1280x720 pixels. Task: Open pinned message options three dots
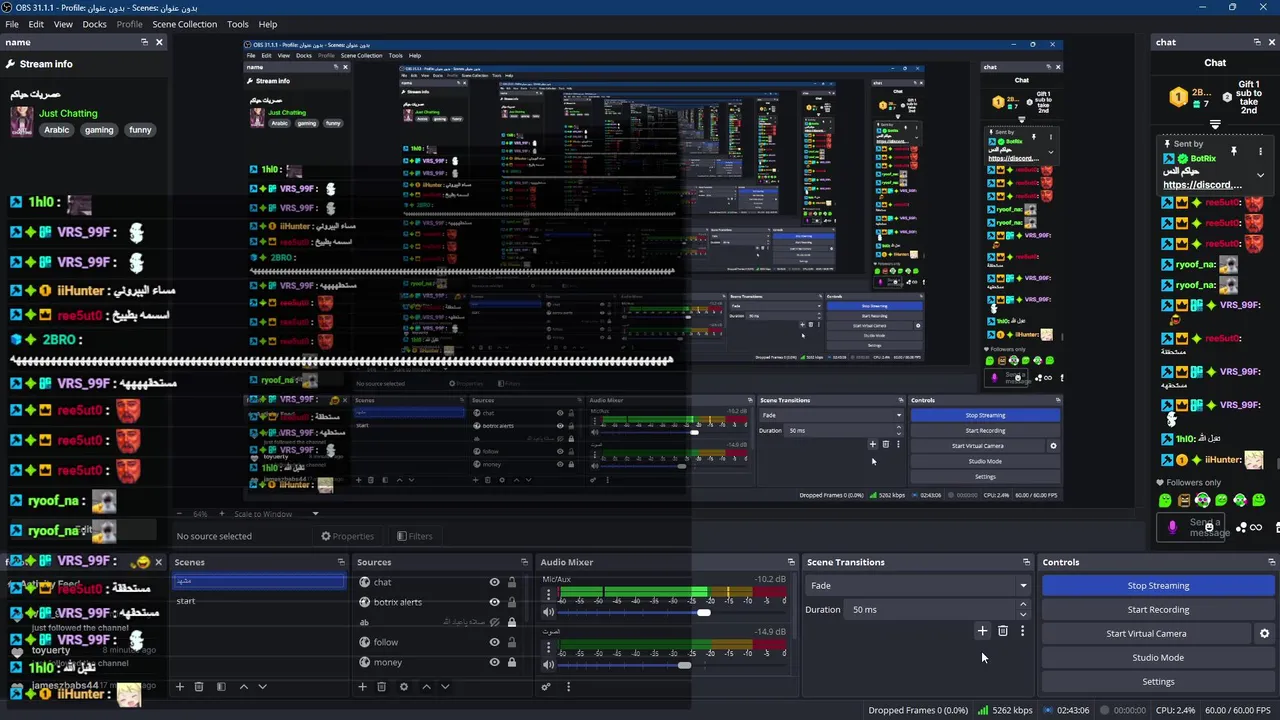coord(1260,151)
